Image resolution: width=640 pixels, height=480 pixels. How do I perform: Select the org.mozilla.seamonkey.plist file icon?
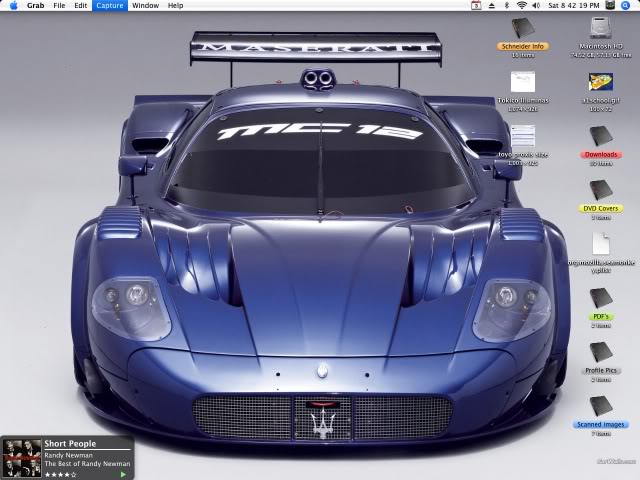tap(601, 244)
